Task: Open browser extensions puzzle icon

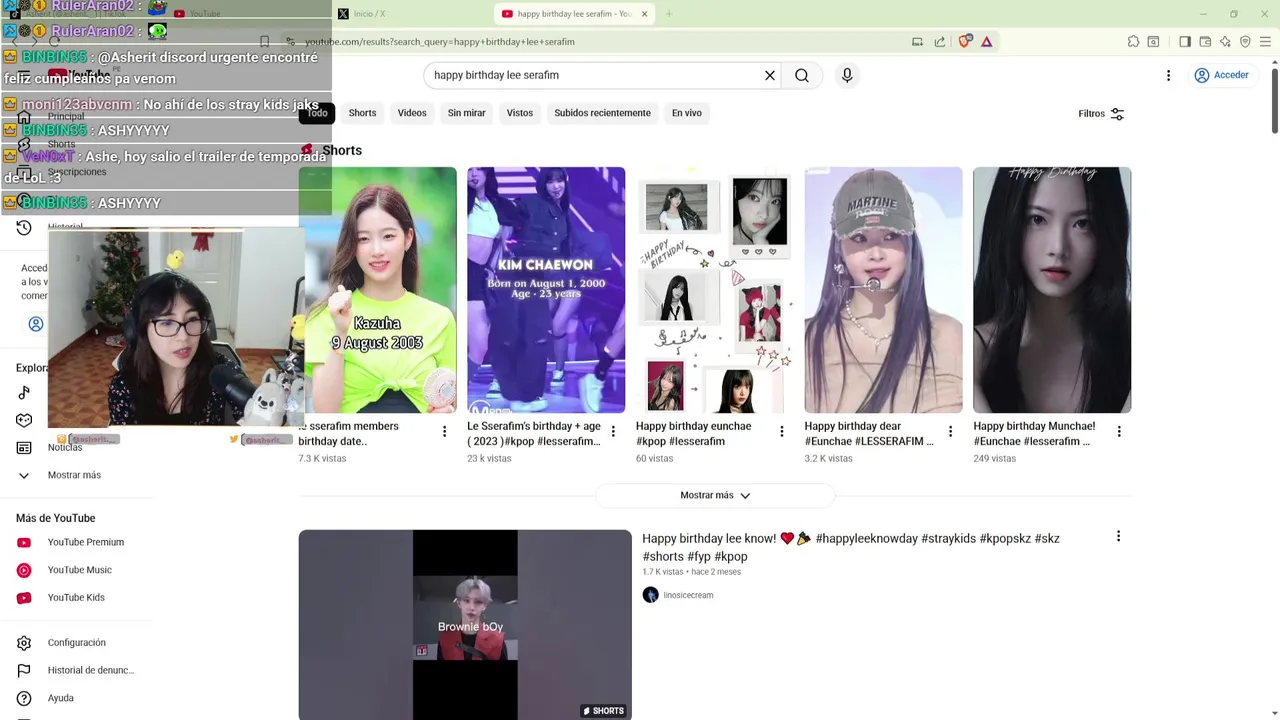Action: point(1133,42)
